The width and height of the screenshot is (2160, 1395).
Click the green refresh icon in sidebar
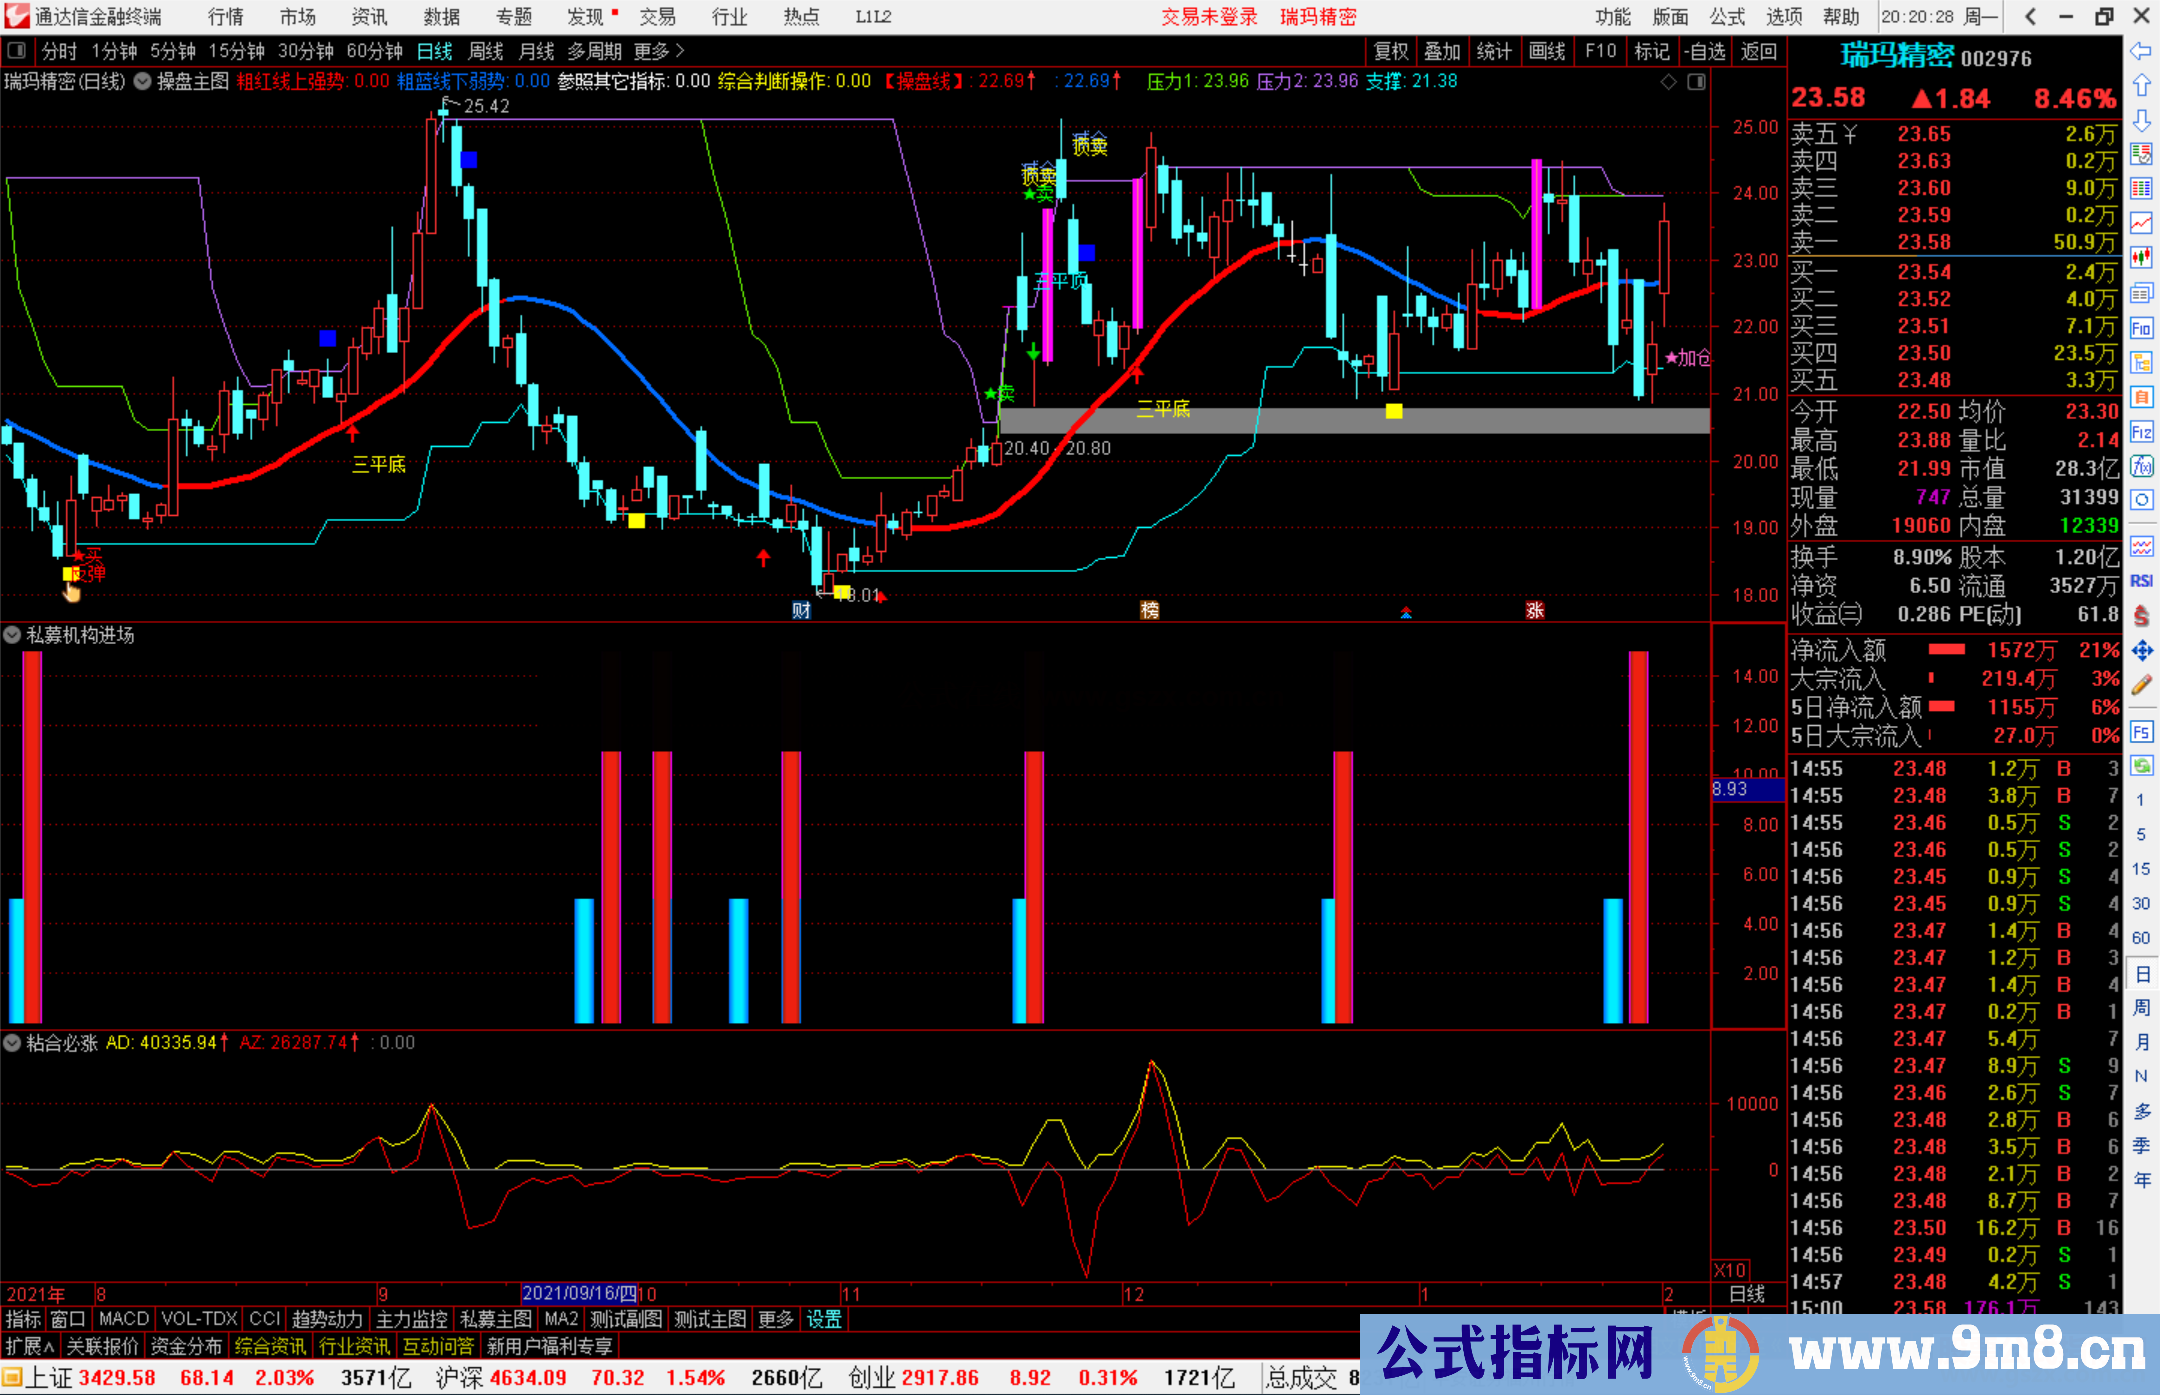[x=2141, y=766]
